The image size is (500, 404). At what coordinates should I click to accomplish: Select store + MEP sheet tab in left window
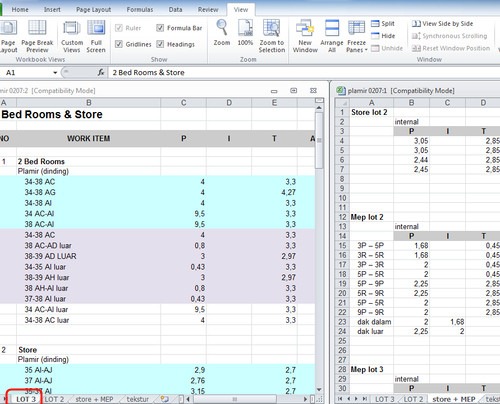coord(94,399)
